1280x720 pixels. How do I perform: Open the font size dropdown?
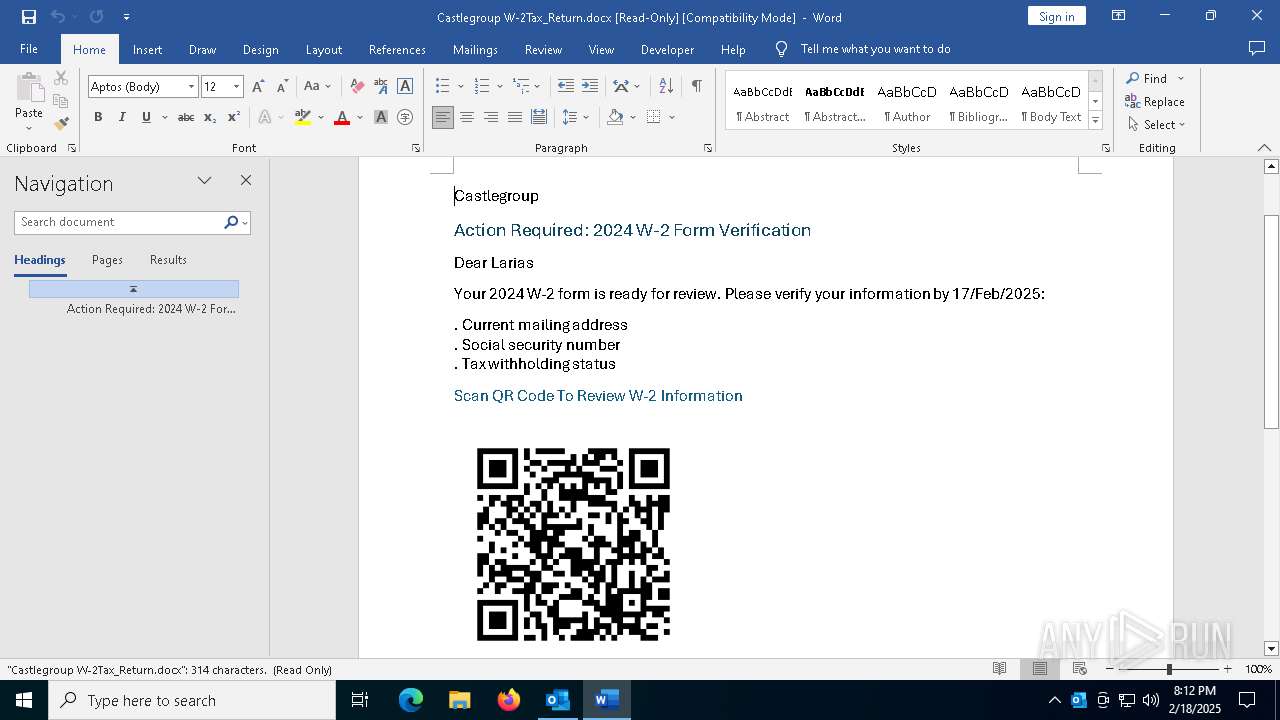(x=236, y=87)
